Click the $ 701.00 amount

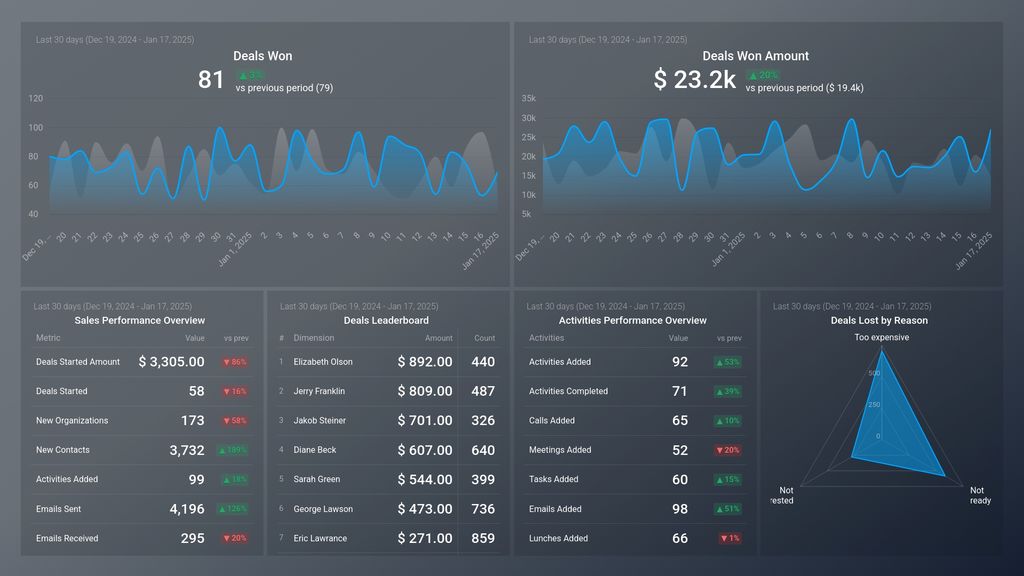(x=424, y=421)
